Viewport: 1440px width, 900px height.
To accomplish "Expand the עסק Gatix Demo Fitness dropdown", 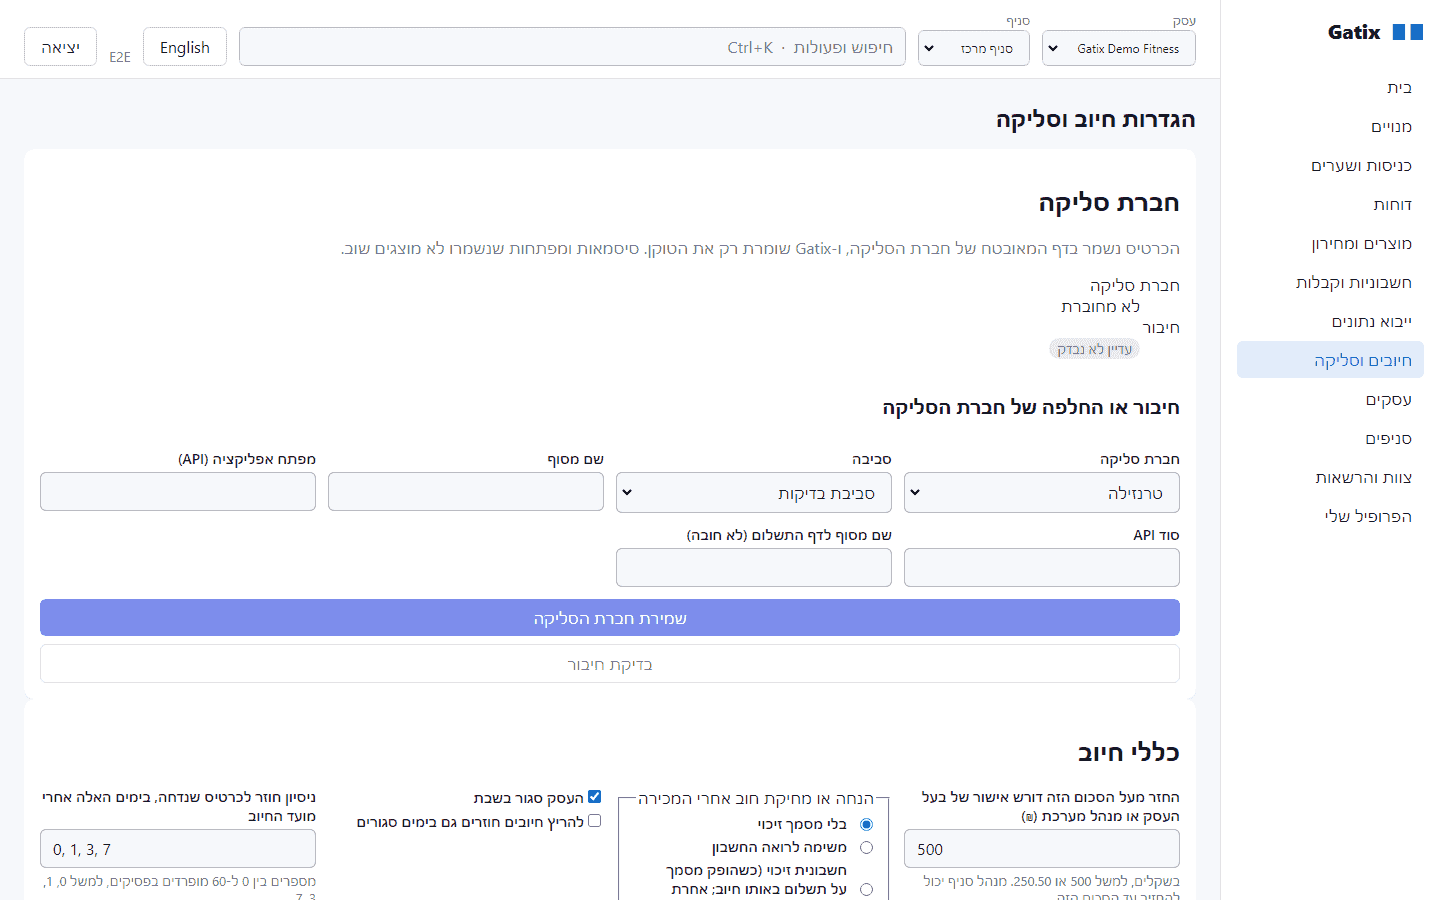I will [1118, 48].
